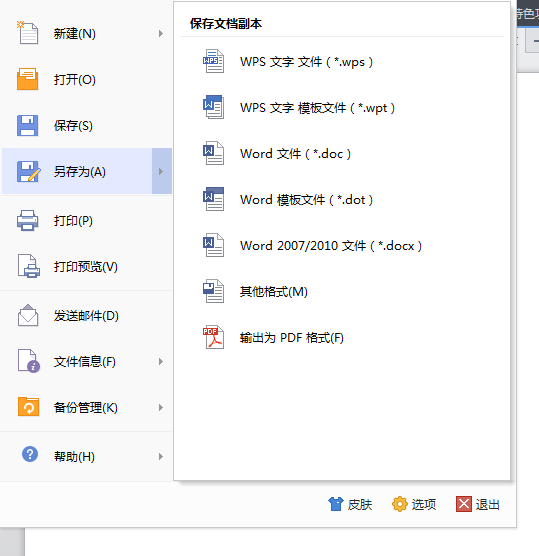
Task: Click the WPS file format icon
Action: [x=213, y=61]
